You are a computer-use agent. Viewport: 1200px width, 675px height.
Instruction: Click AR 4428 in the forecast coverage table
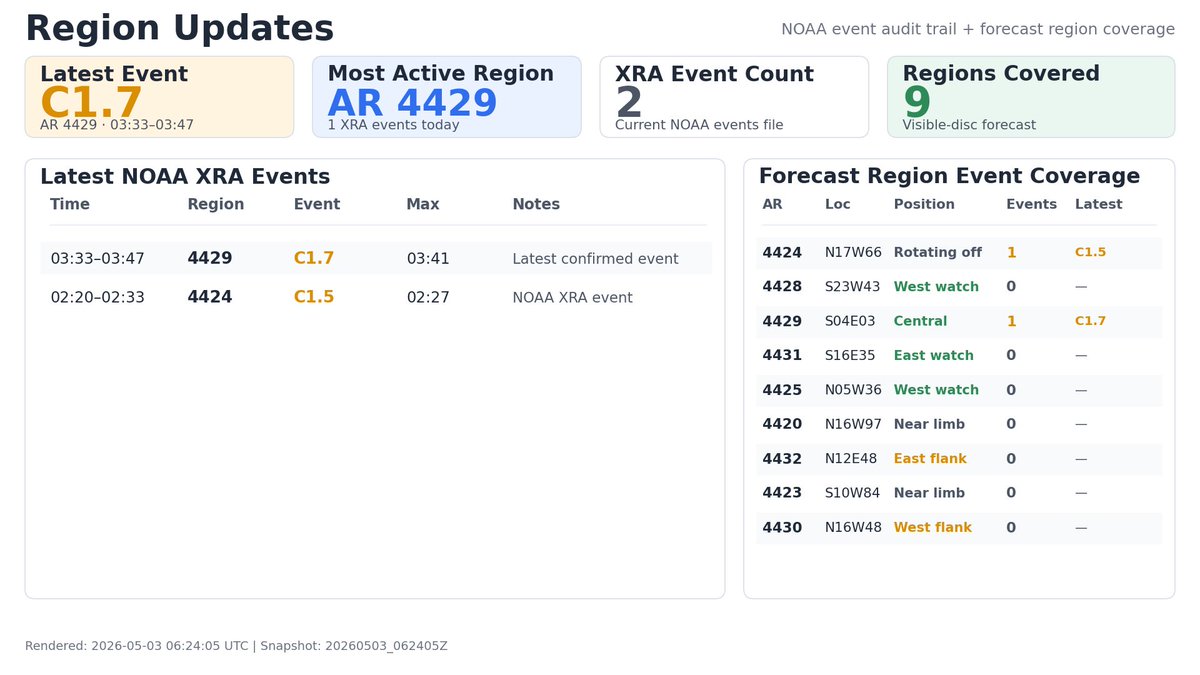point(782,287)
